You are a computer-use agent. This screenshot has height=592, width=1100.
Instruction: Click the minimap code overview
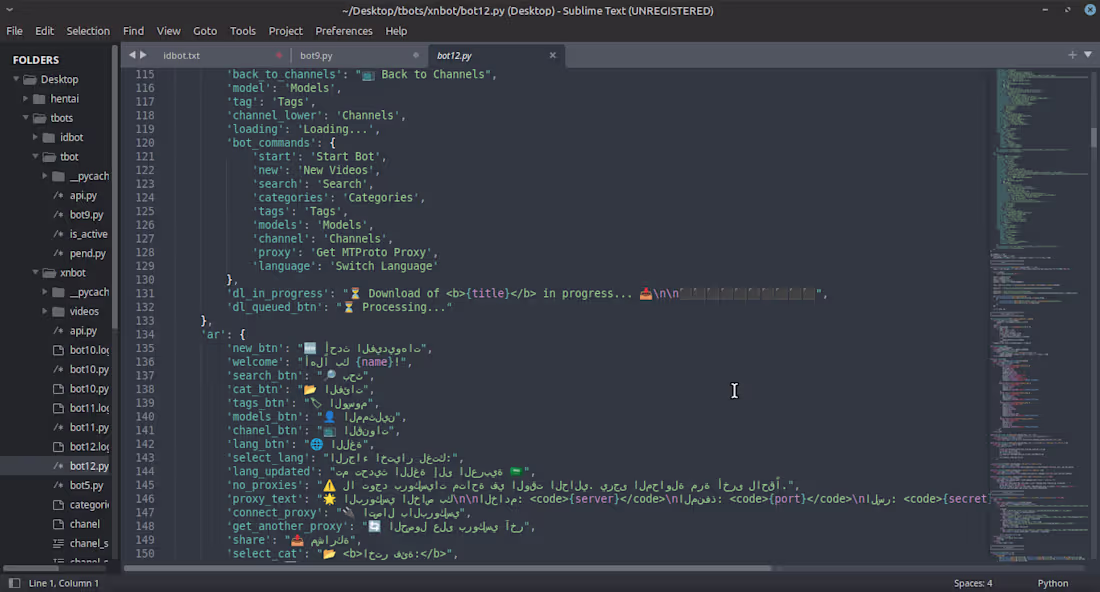click(x=1038, y=314)
